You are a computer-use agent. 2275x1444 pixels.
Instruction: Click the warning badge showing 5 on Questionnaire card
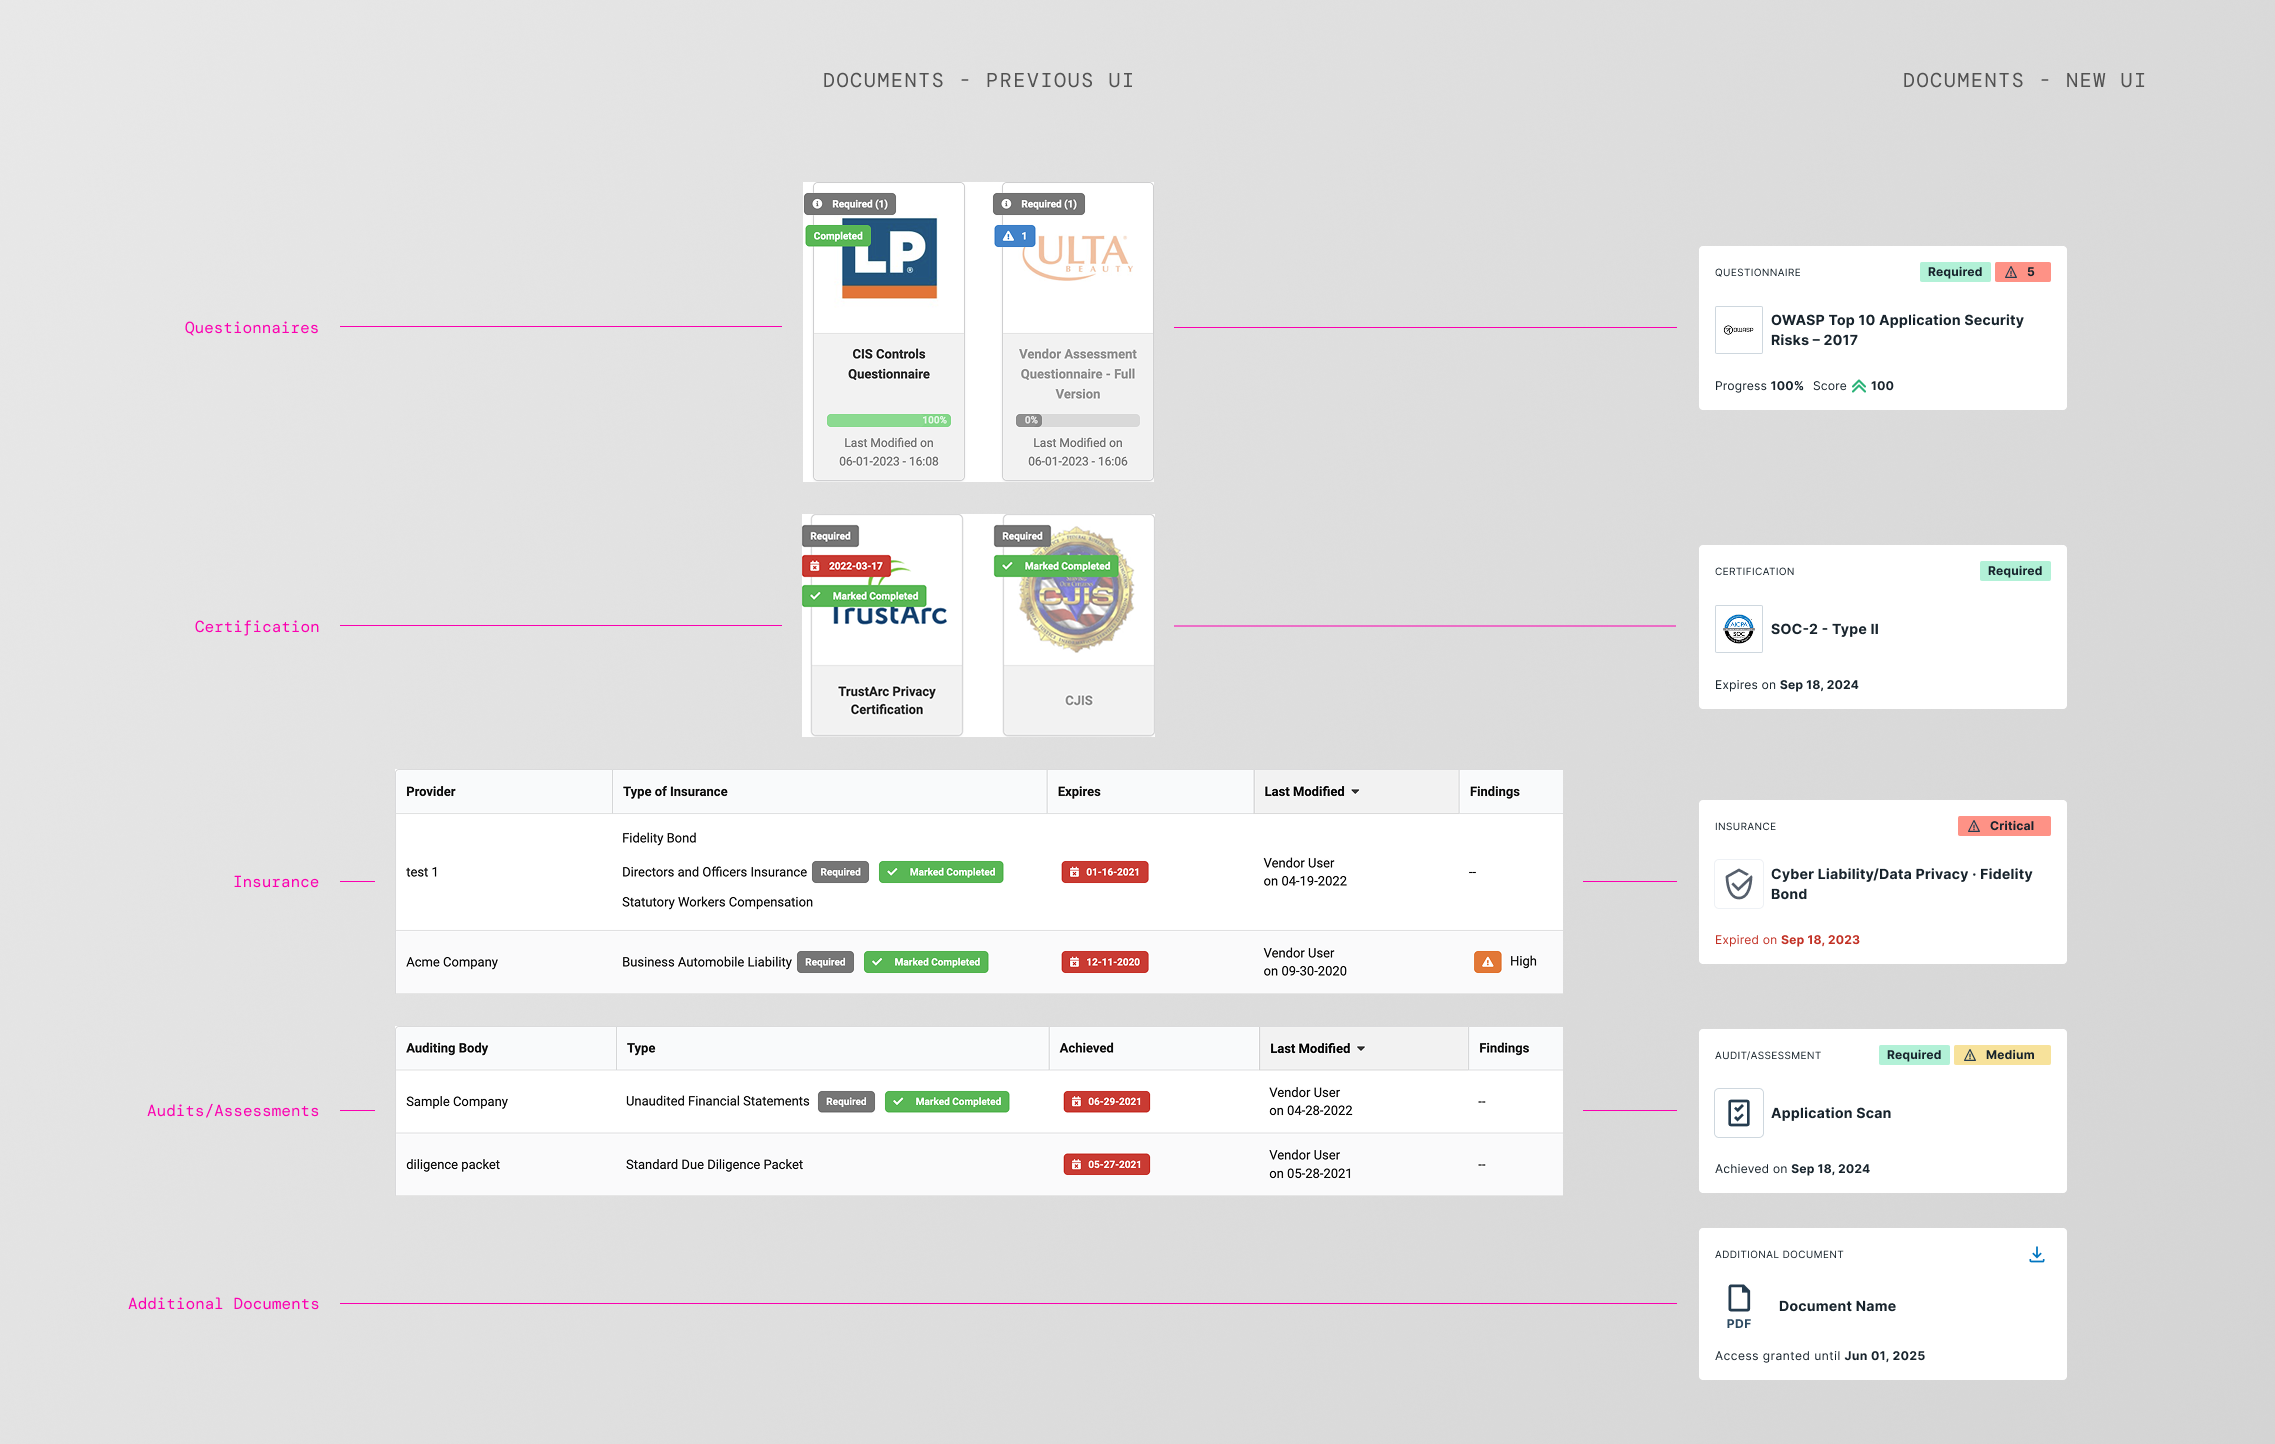click(x=2022, y=272)
